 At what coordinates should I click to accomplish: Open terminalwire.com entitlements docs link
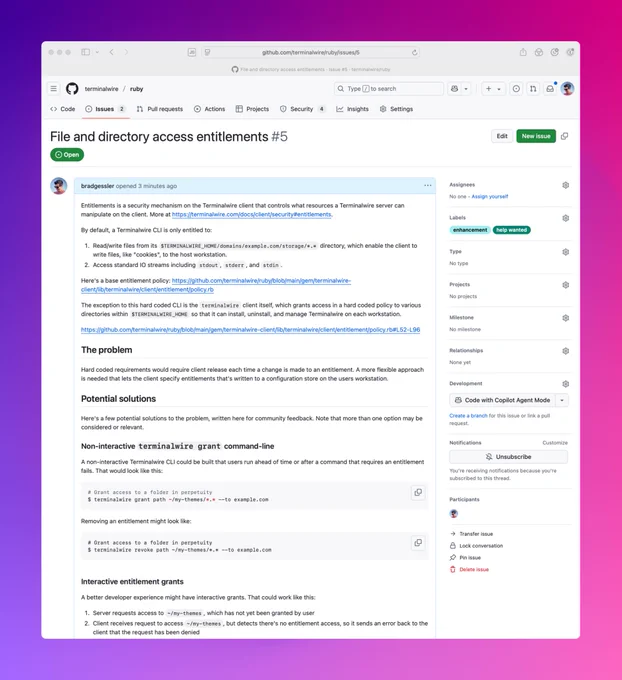252,214
